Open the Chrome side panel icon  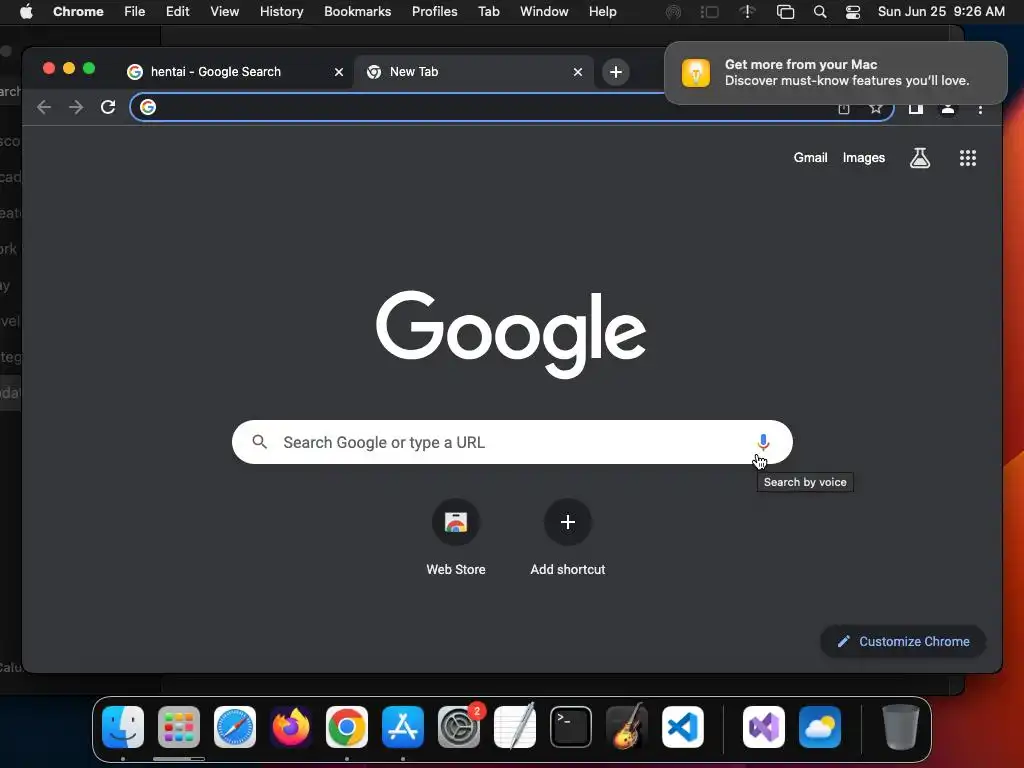[916, 108]
